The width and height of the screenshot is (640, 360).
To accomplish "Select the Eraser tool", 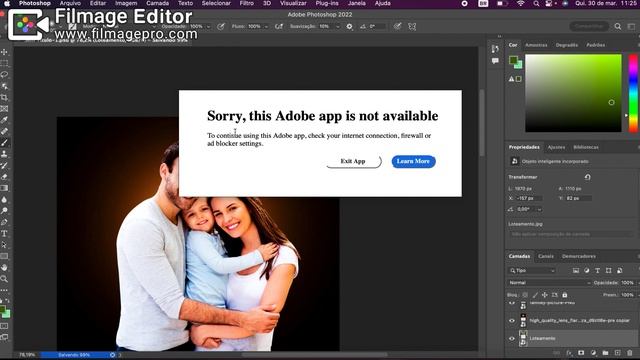I will pos(4,177).
